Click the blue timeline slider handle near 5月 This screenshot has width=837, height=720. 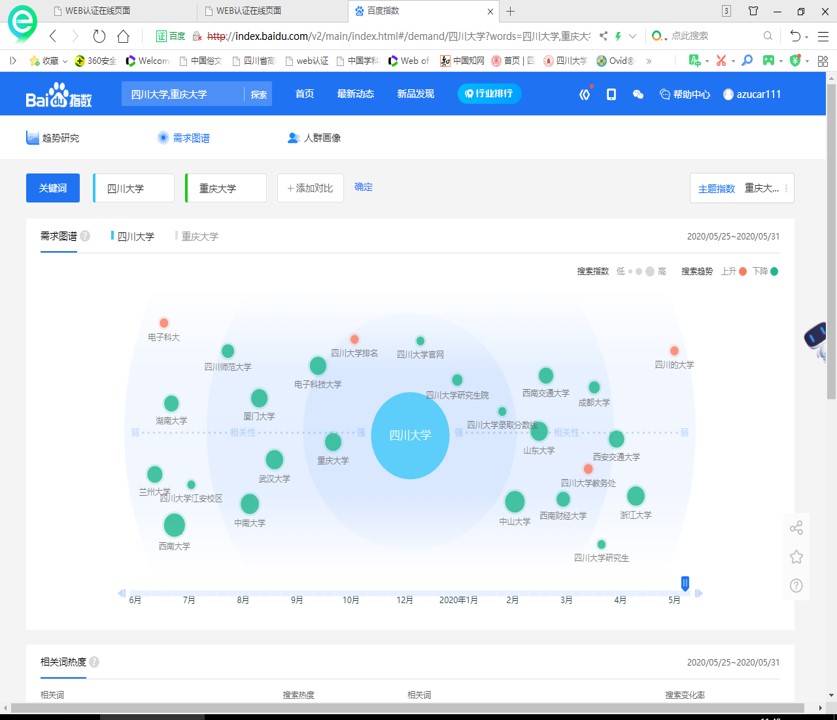685,583
